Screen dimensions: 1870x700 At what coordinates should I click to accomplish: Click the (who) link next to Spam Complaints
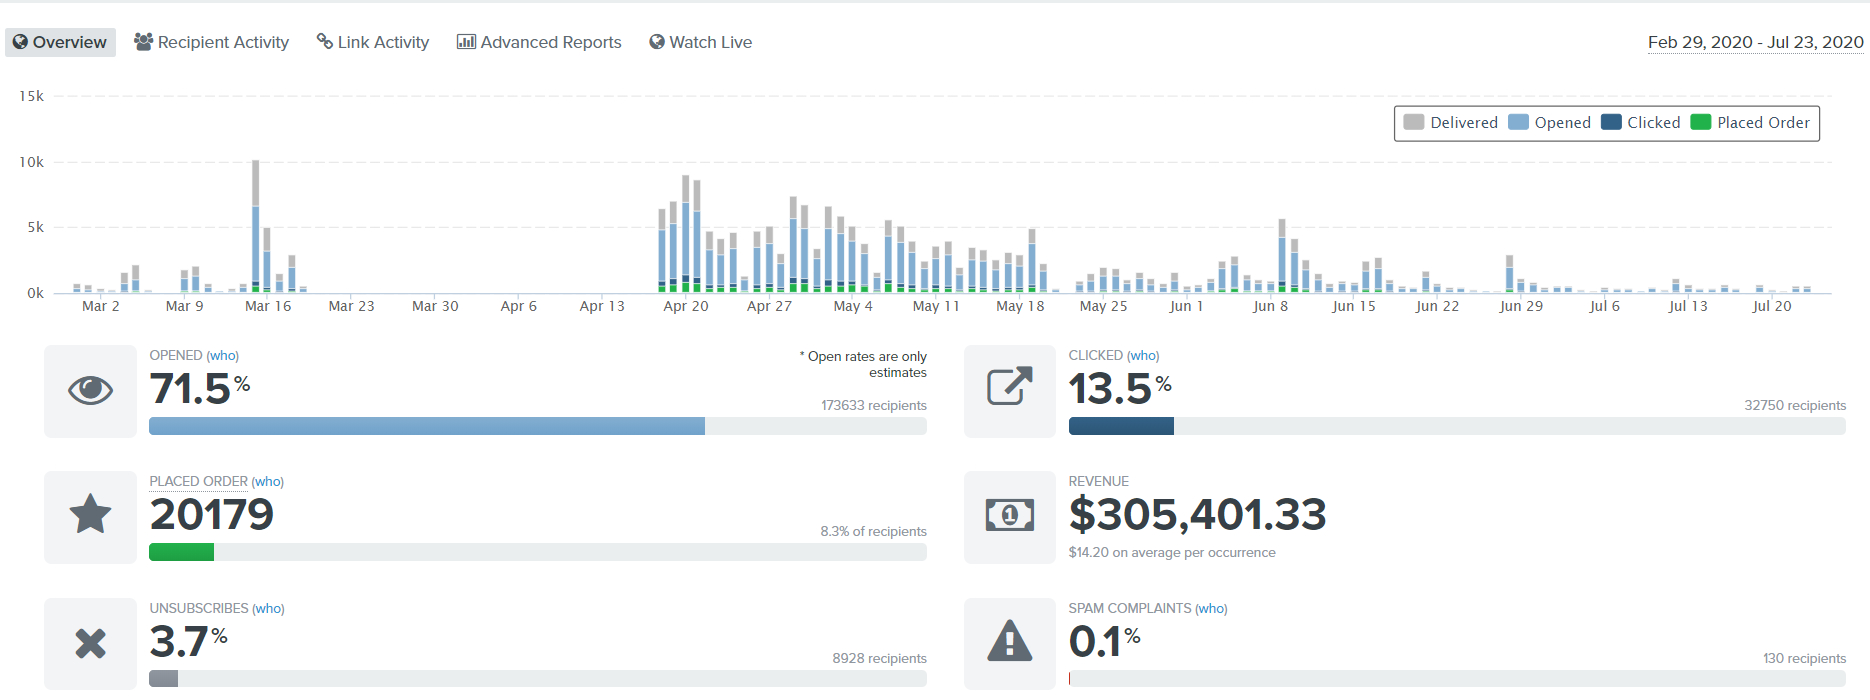pyautogui.click(x=1211, y=609)
